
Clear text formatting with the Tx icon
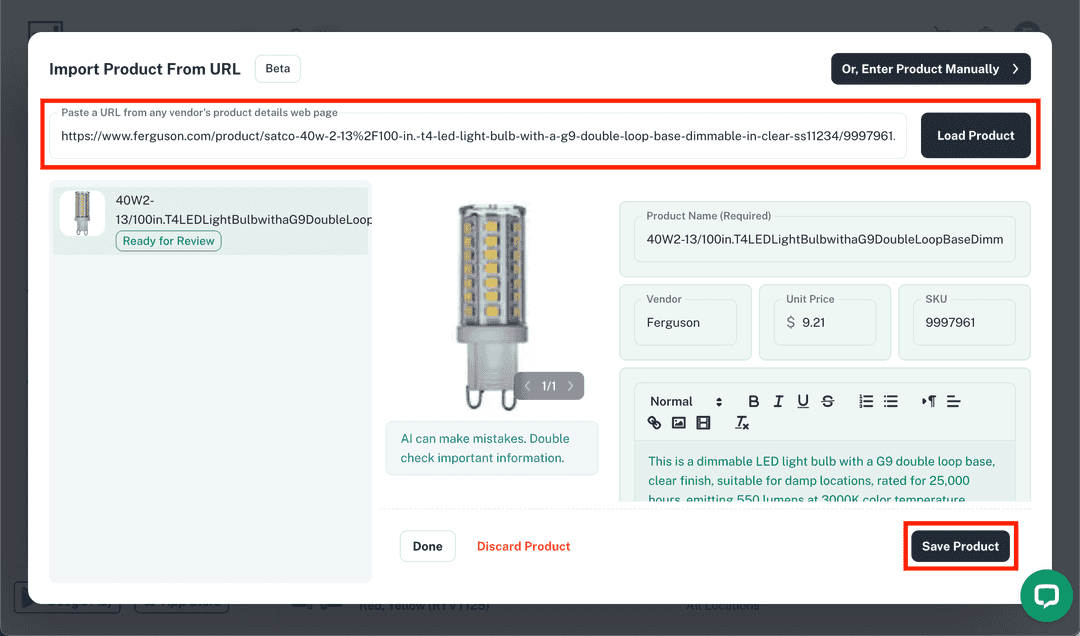click(742, 422)
